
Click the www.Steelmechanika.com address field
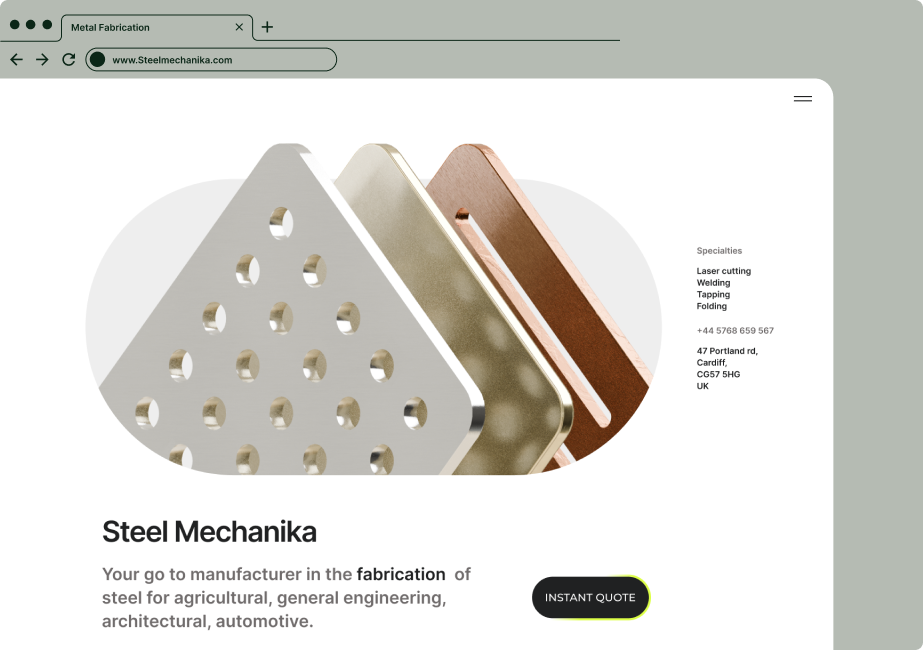(211, 59)
